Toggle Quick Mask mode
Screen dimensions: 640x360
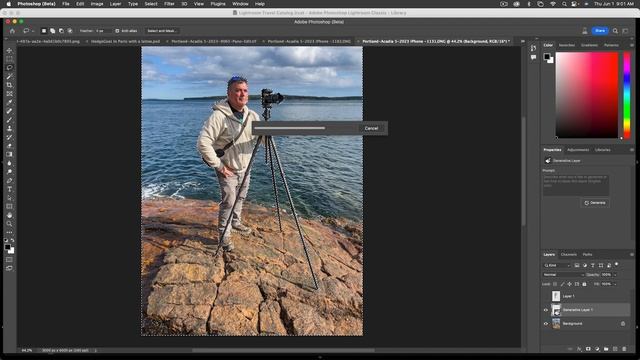(x=9, y=260)
